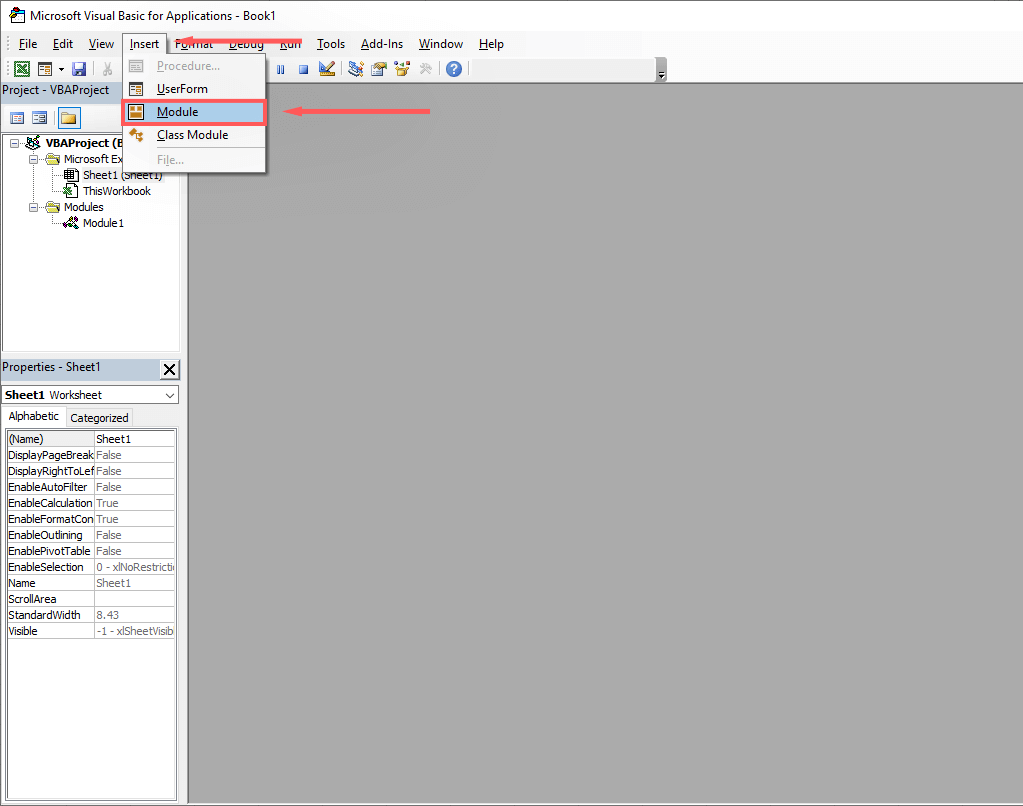Click the File... entry in Insert menu
The width and height of the screenshot is (1023, 806).
coord(194,160)
